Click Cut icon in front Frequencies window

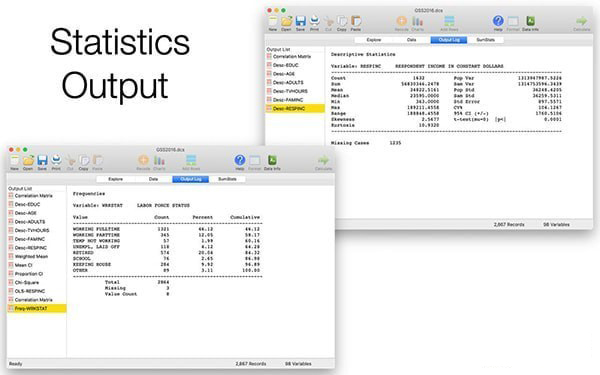70,160
